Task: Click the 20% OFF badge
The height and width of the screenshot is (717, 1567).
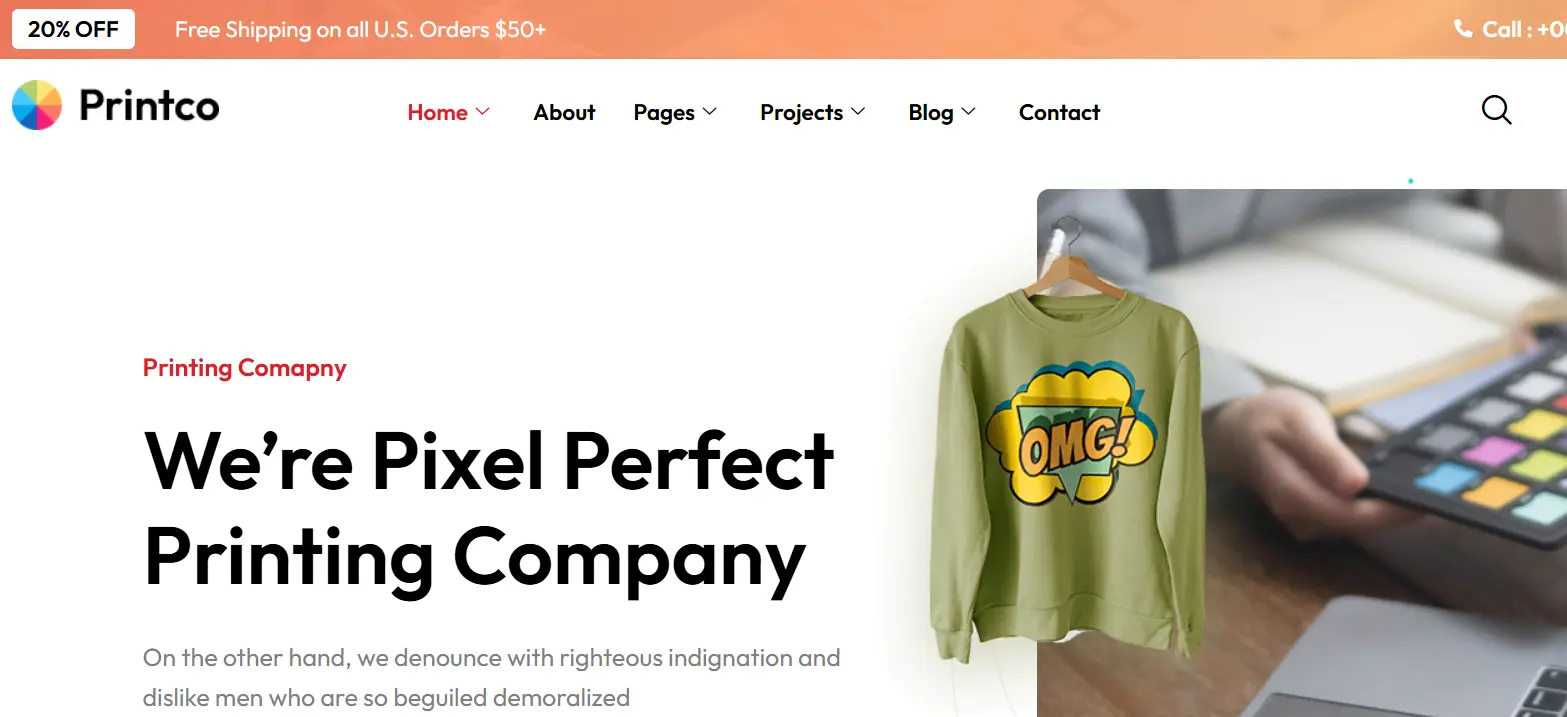Action: pos(73,29)
